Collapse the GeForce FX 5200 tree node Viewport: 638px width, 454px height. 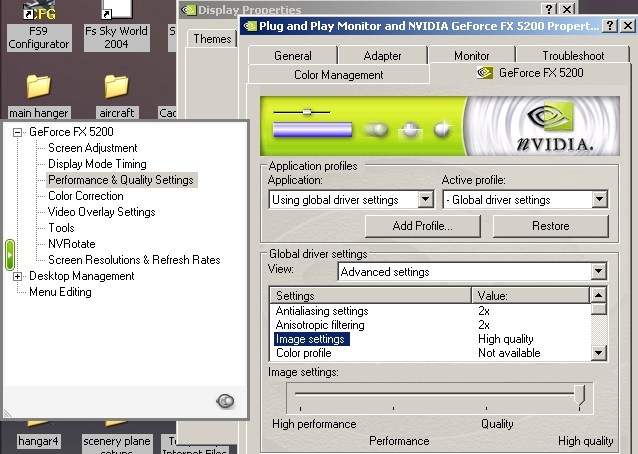(17, 132)
